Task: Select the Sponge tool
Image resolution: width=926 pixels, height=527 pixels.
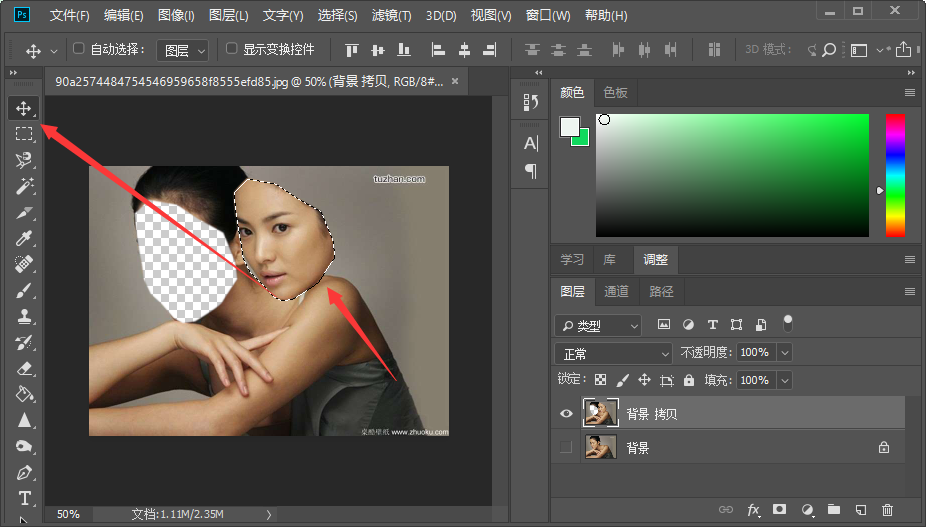Action: tap(24, 446)
